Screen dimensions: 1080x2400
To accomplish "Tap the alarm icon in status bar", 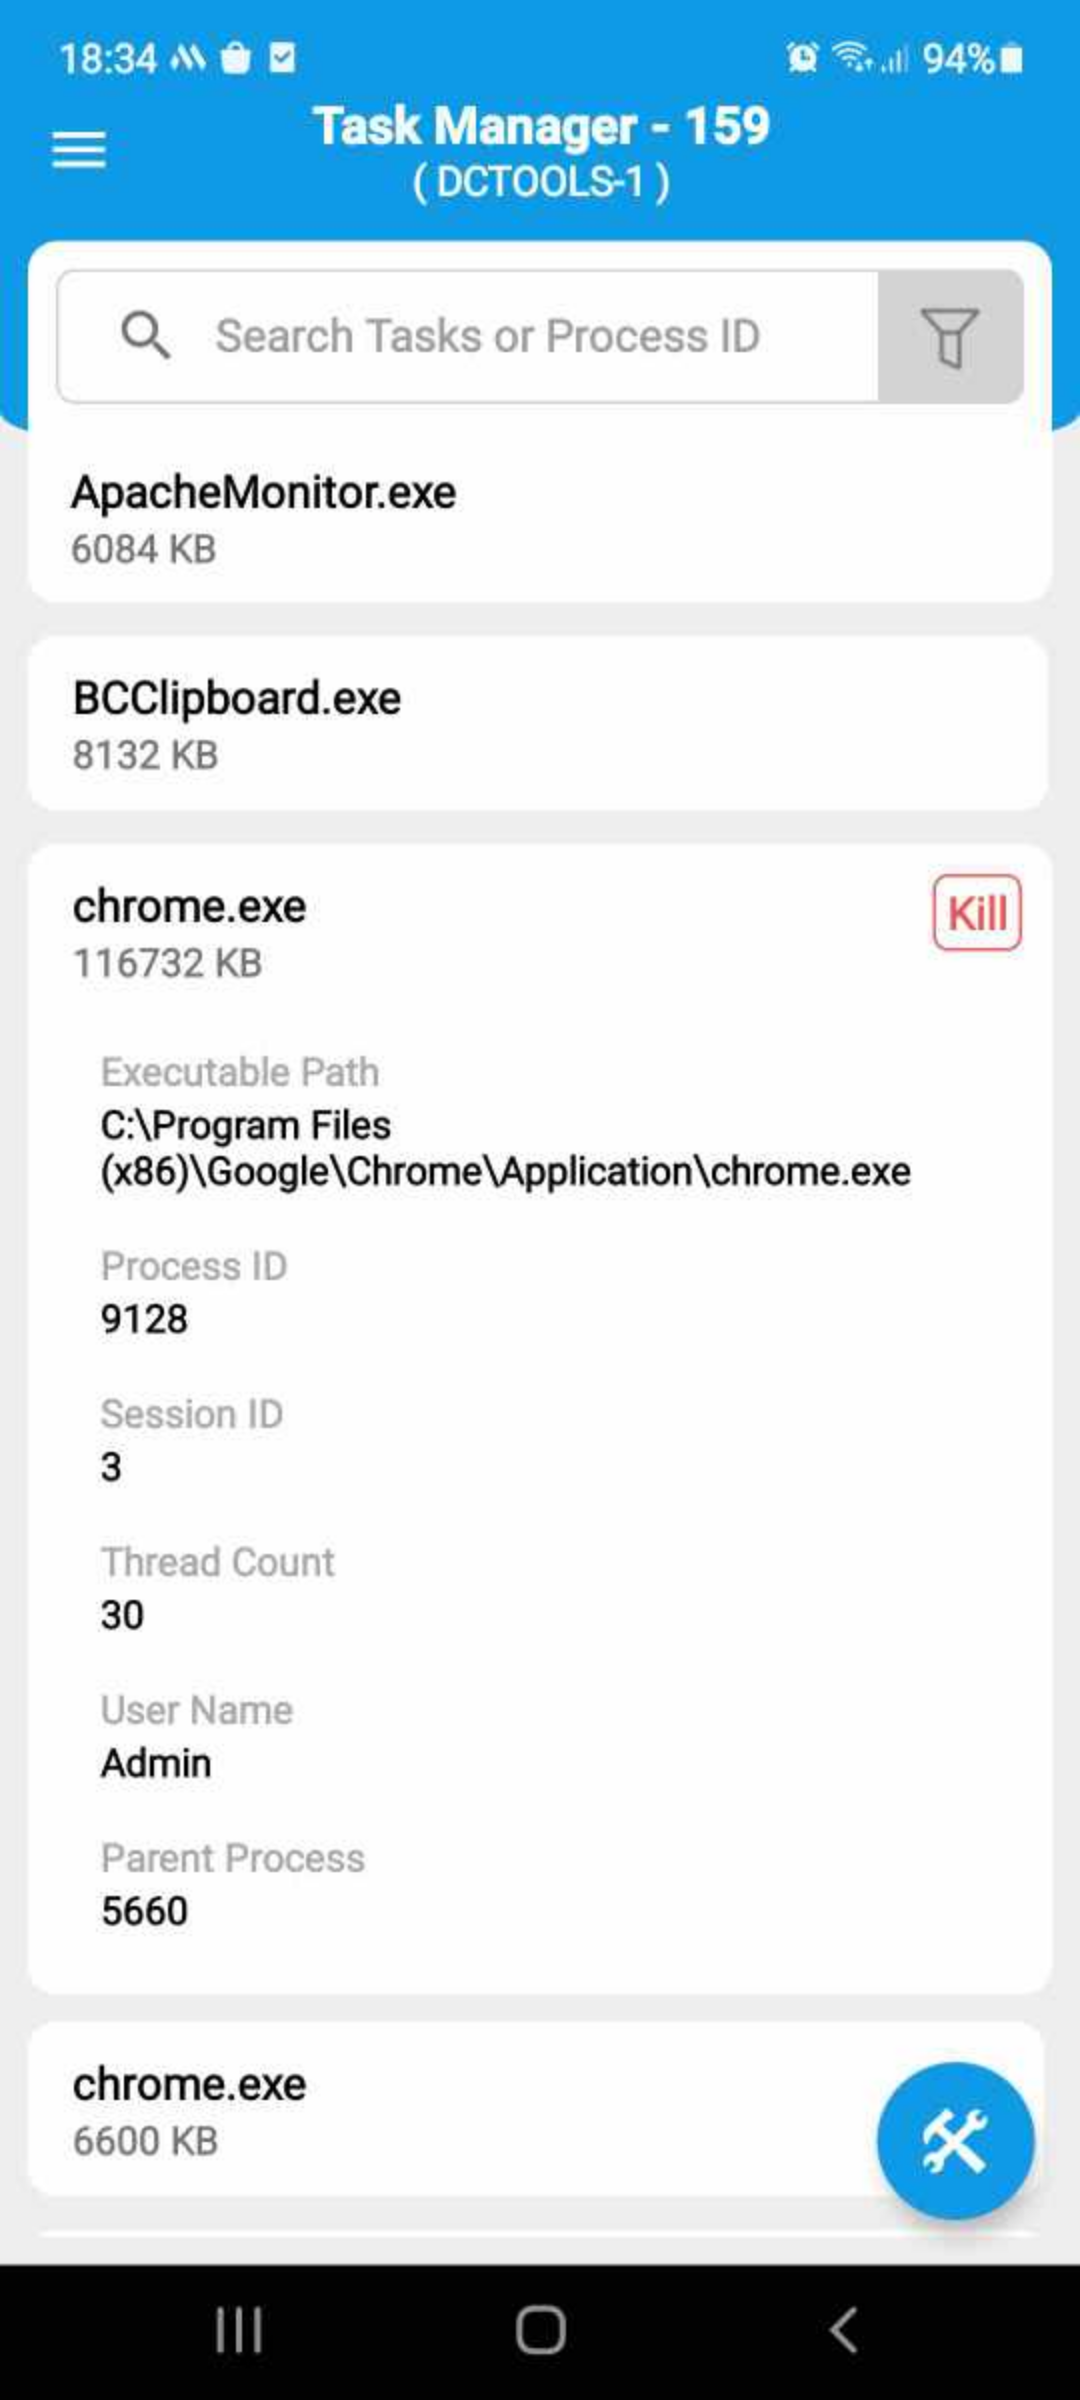I will pos(802,58).
